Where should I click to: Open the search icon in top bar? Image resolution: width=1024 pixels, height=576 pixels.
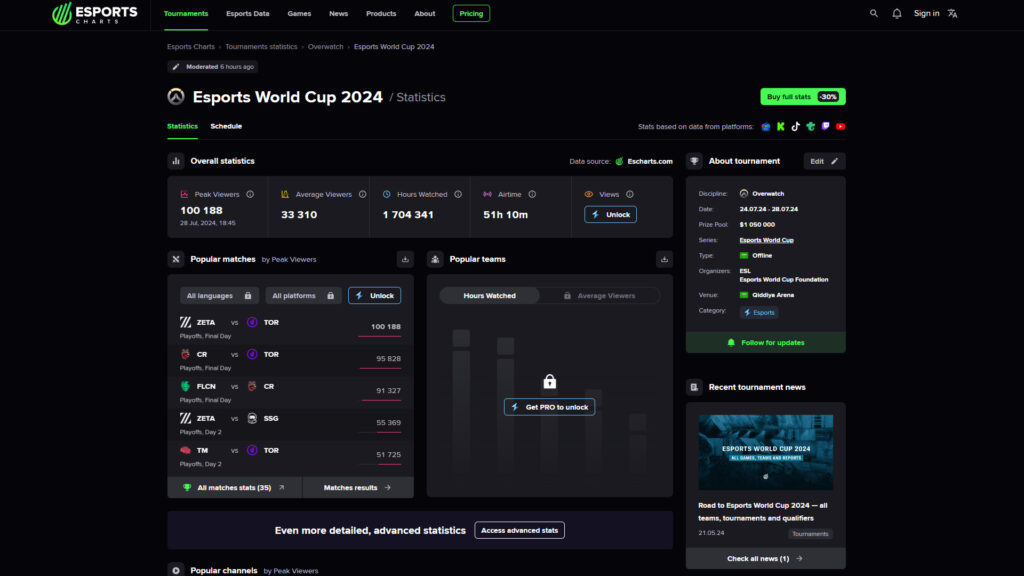pyautogui.click(x=873, y=14)
